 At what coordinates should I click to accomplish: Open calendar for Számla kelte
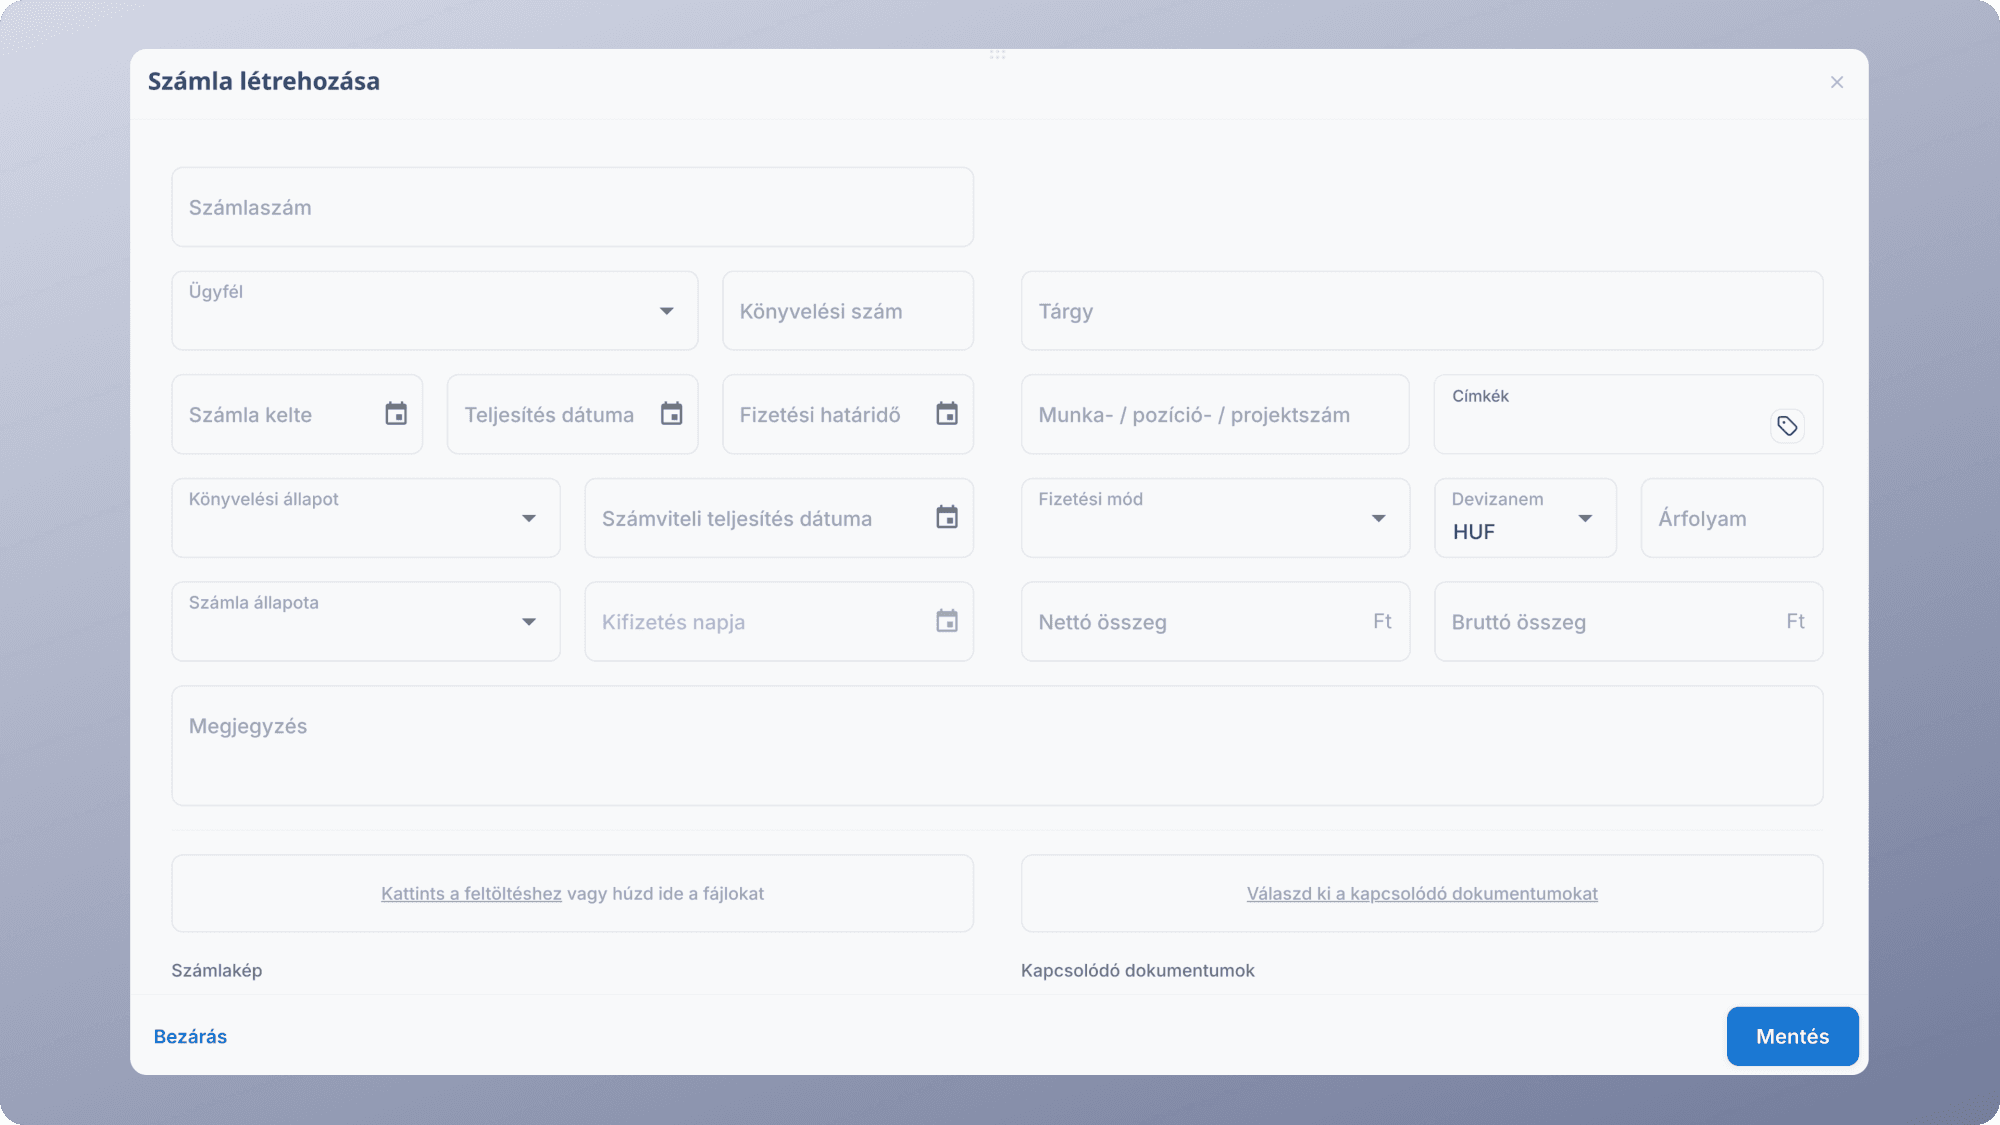pos(396,414)
